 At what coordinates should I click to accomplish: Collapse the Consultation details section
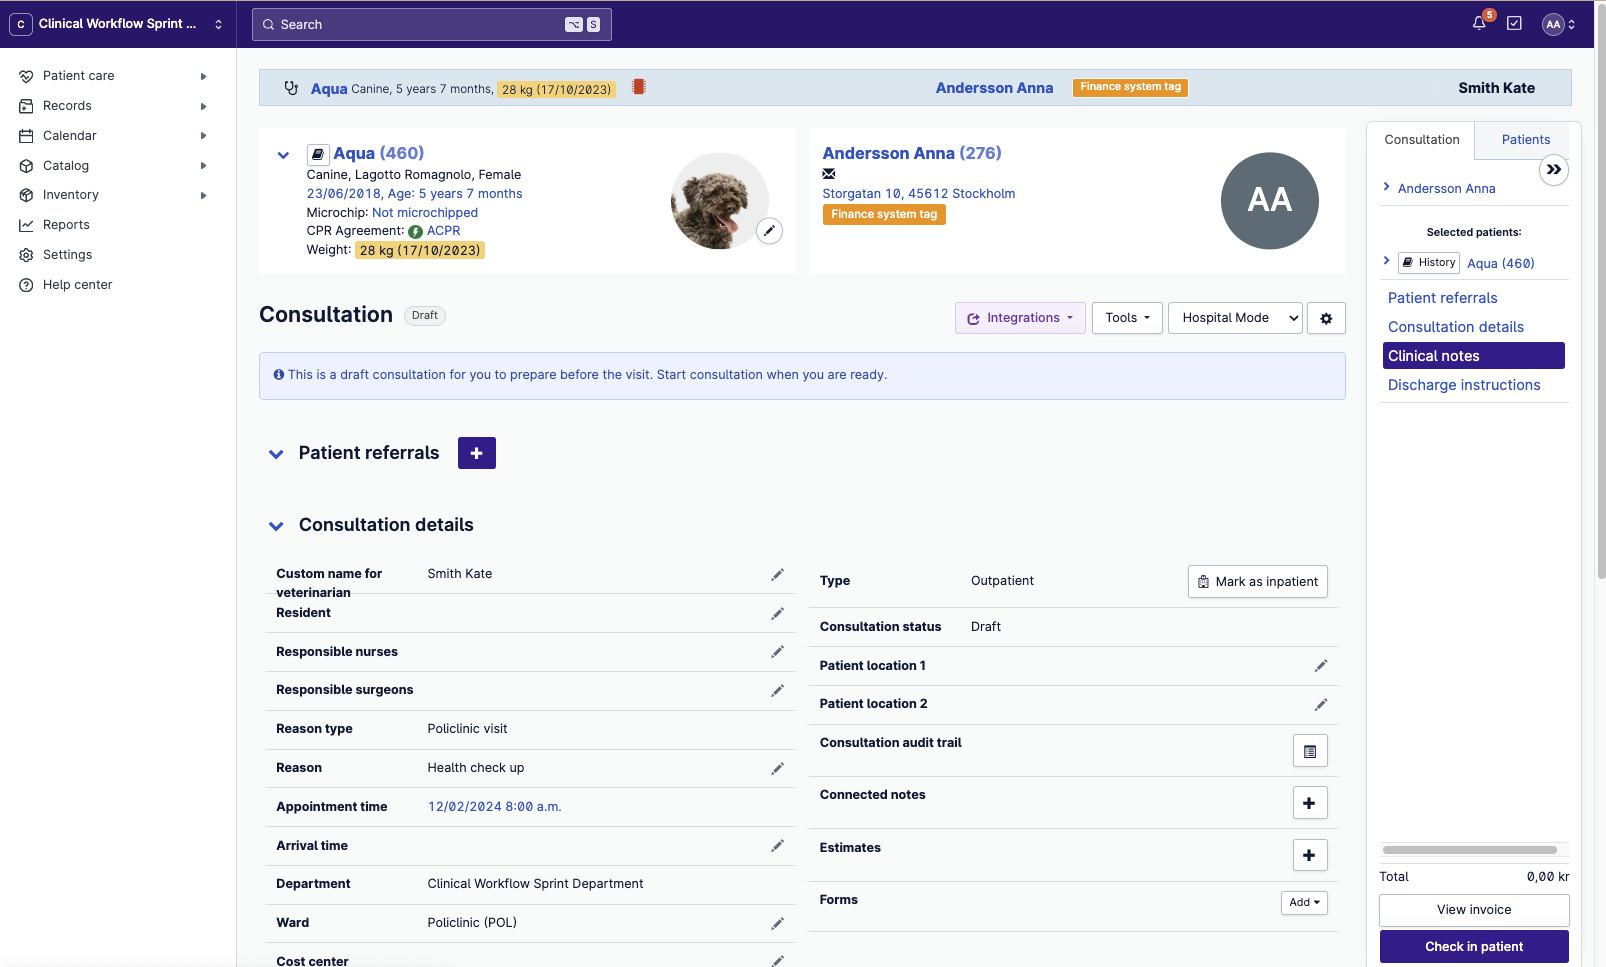click(276, 526)
